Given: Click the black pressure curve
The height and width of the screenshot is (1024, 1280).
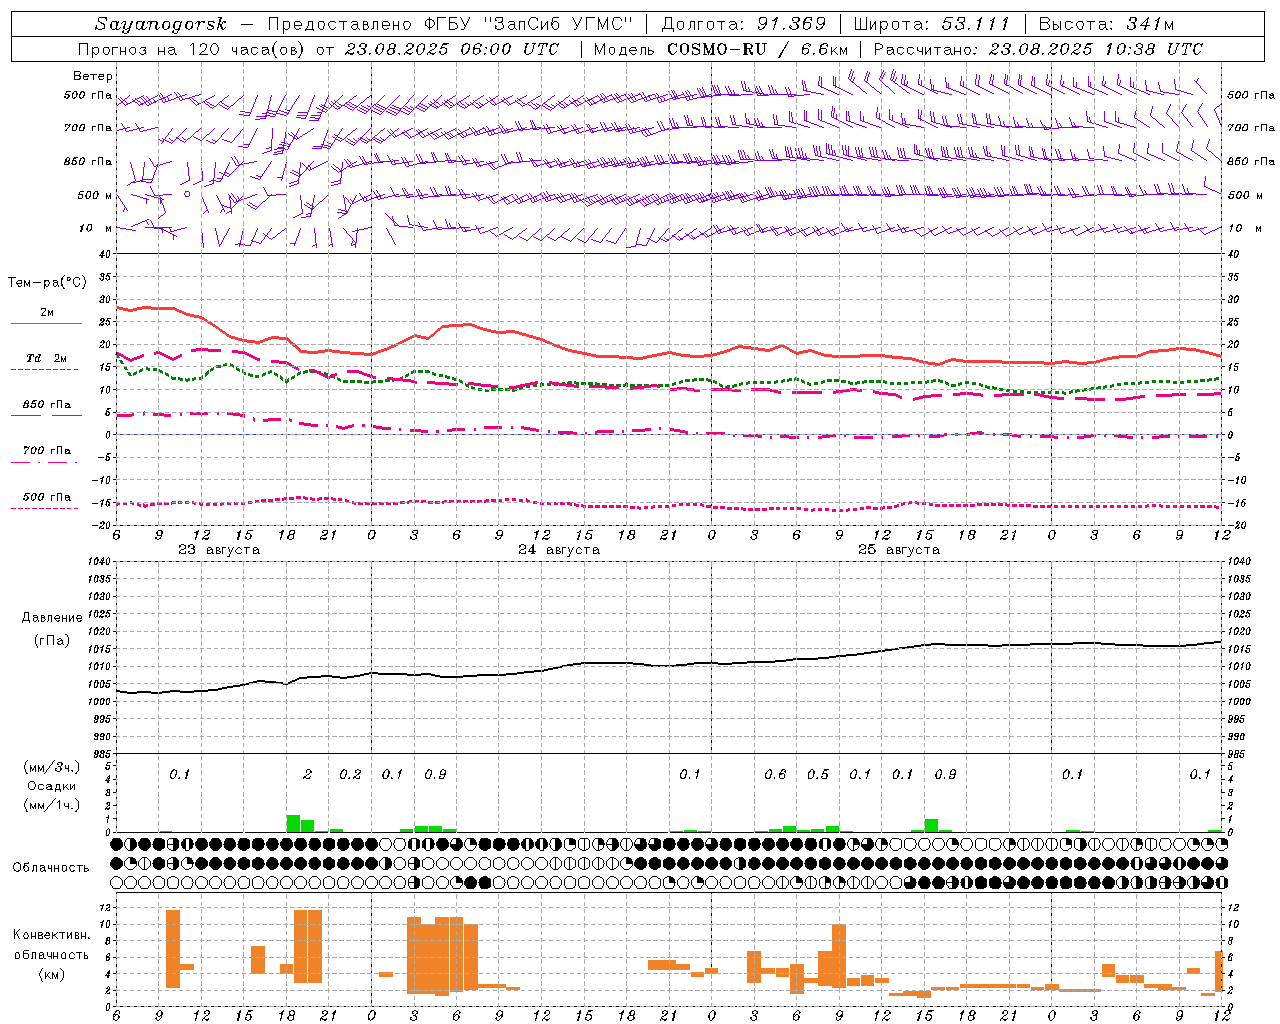Looking at the screenshot, I should (x=669, y=664).
